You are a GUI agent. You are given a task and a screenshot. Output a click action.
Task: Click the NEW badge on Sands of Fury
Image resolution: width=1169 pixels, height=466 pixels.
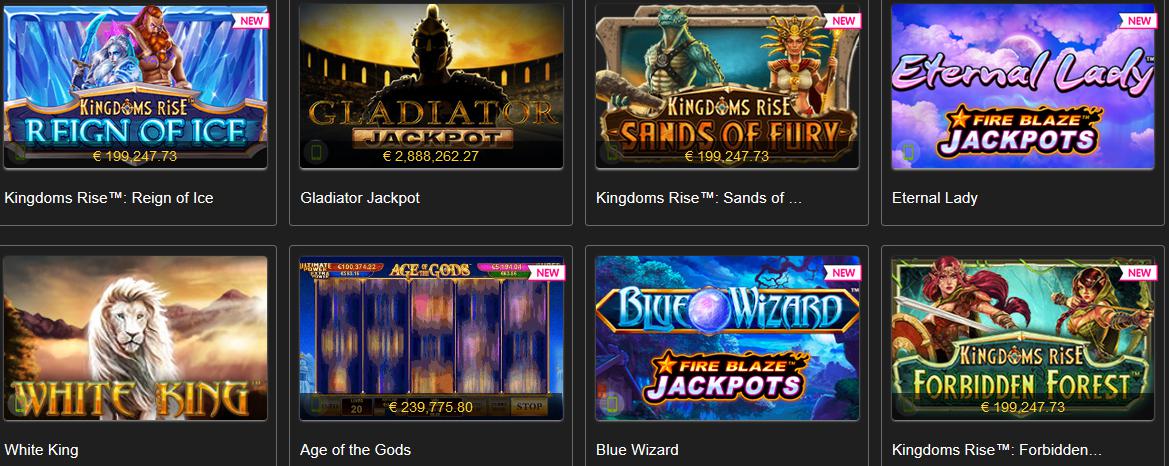(843, 20)
